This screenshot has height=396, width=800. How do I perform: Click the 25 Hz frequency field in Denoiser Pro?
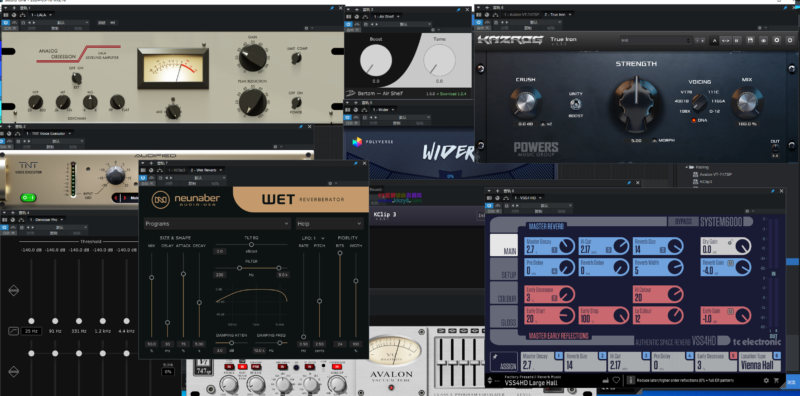[x=31, y=331]
